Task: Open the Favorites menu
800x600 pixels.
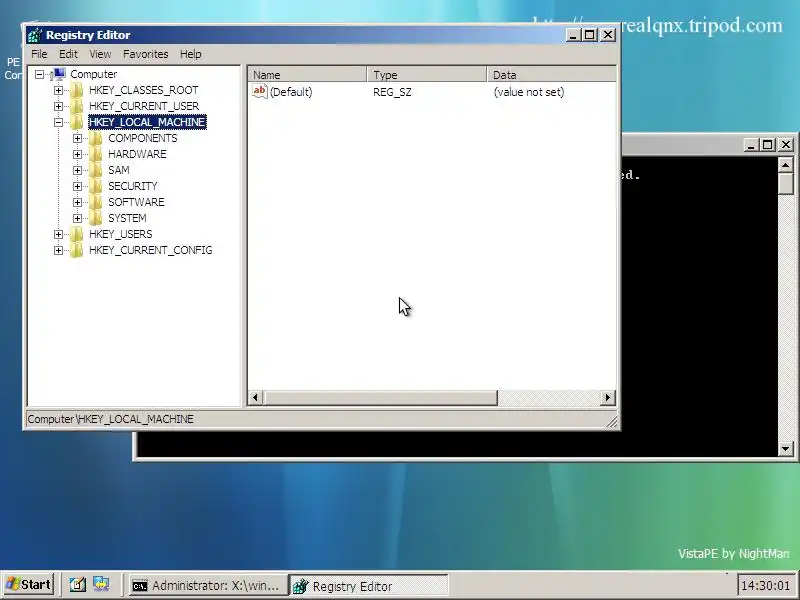Action: coord(145,54)
